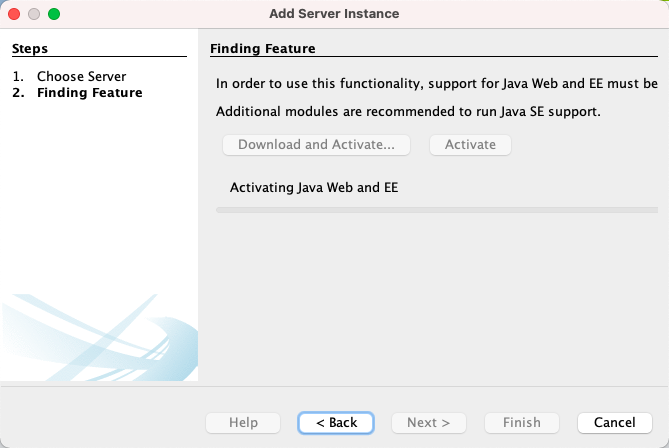The height and width of the screenshot is (448, 669).
Task: Click the Steps heading
Action: click(30, 49)
